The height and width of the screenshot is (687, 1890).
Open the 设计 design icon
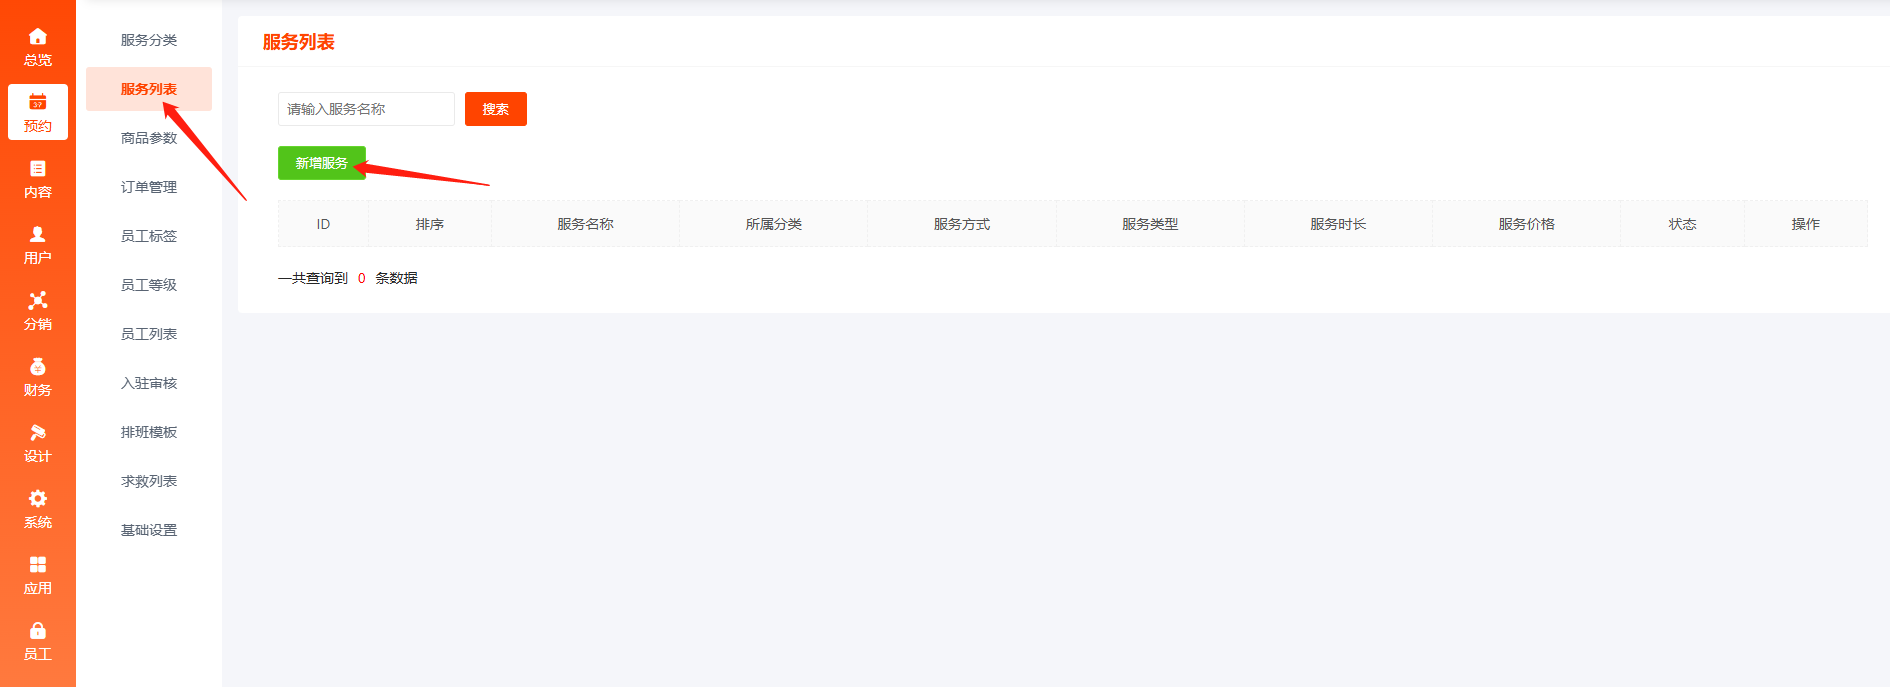coord(37,433)
